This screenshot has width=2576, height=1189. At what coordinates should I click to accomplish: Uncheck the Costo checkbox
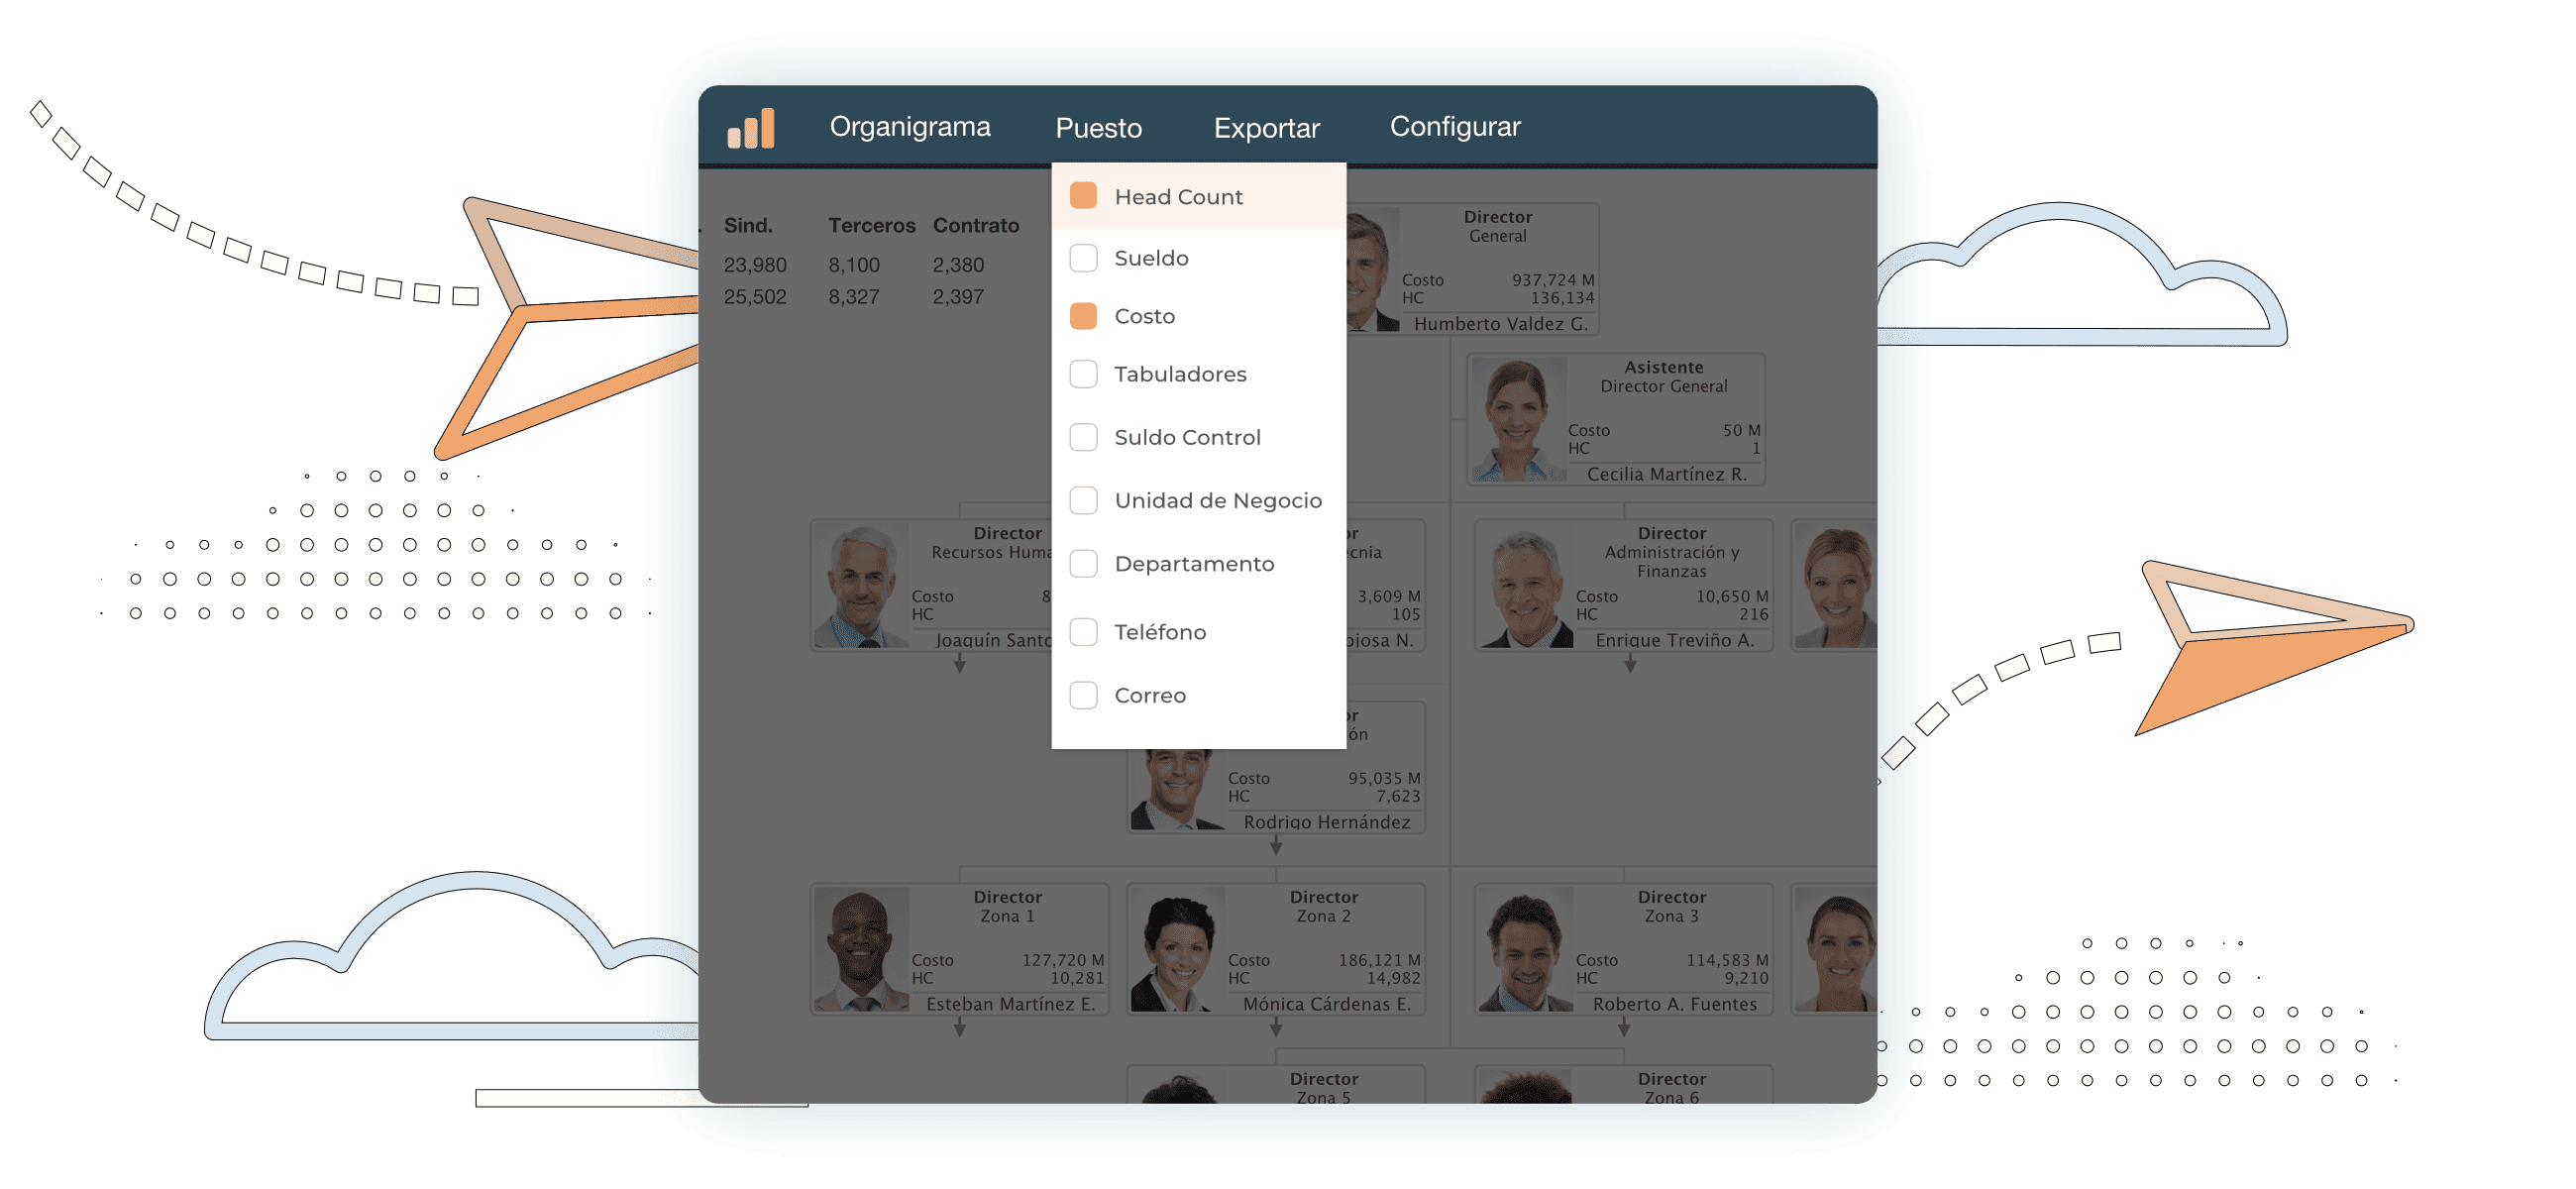(x=1083, y=316)
